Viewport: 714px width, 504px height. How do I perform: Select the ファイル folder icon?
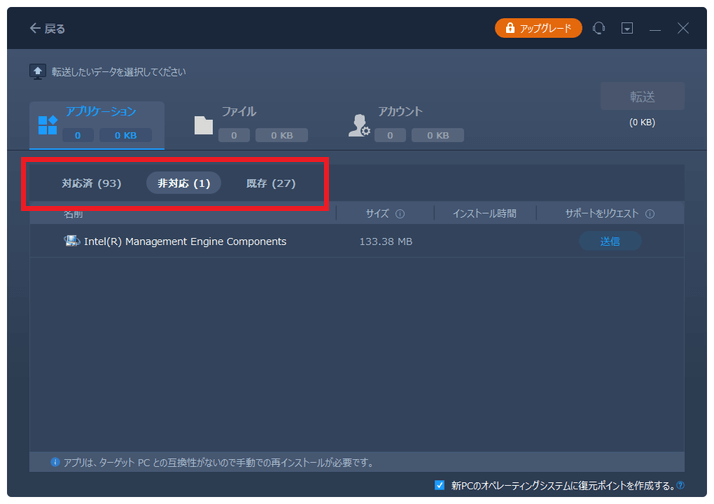(204, 125)
